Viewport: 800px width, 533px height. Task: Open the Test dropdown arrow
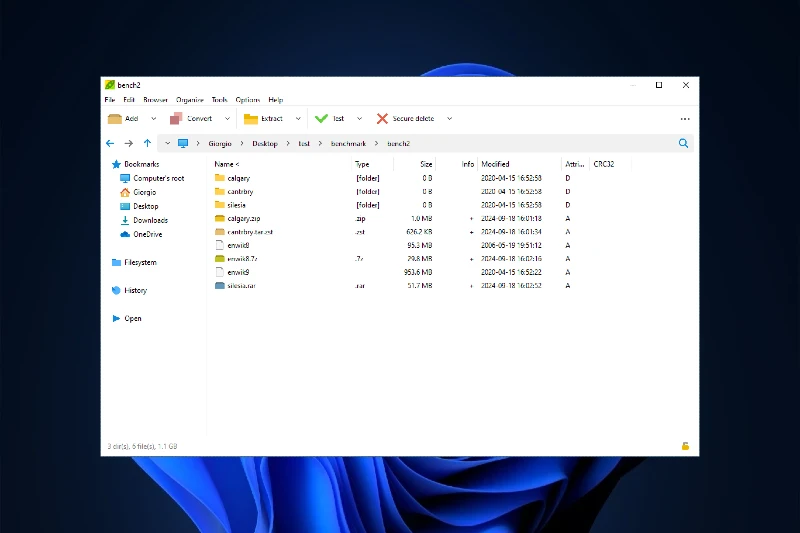(359, 119)
